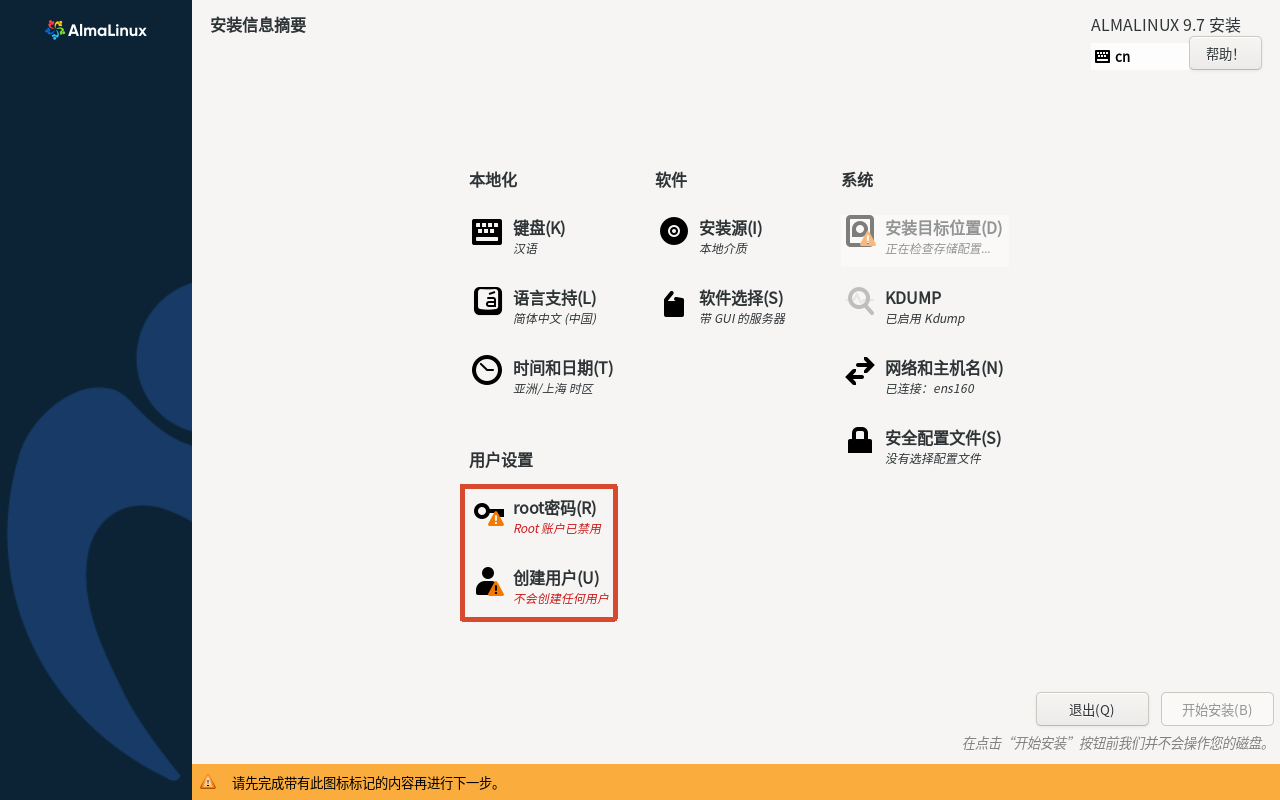Set the root密码(R) root password
This screenshot has height=800, width=1280.
pyautogui.click(x=538, y=517)
